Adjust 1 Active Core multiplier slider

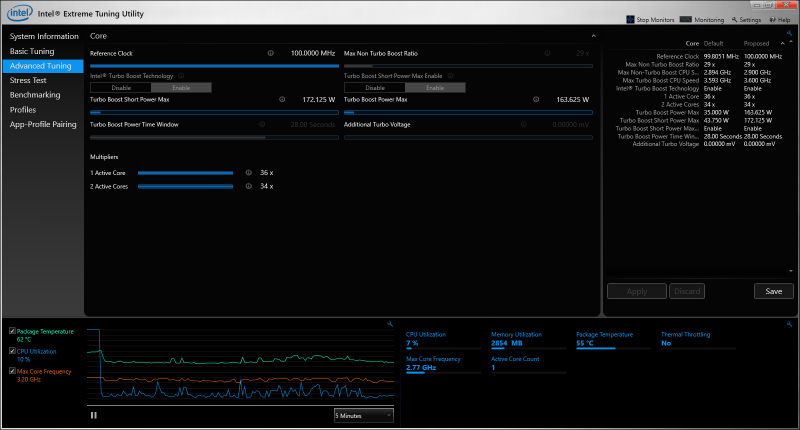click(x=185, y=173)
